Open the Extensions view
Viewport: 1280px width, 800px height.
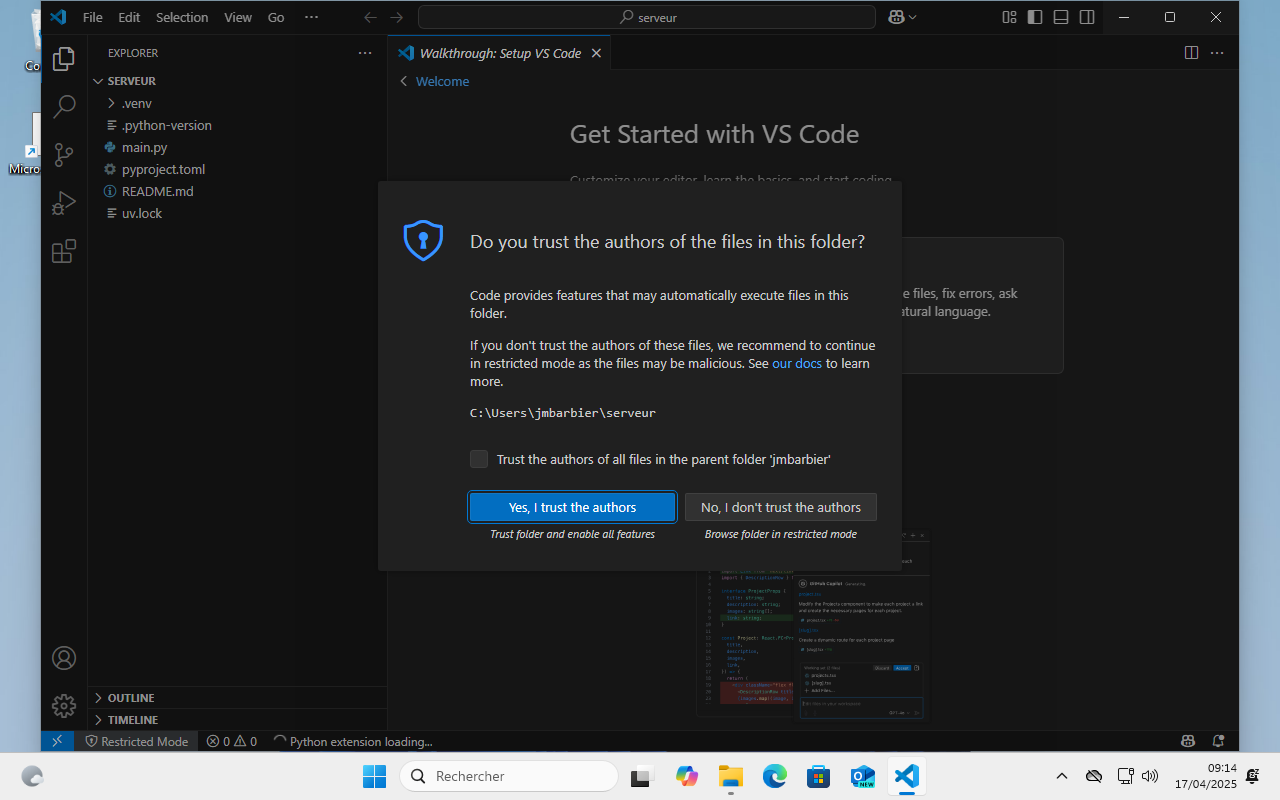(x=64, y=251)
